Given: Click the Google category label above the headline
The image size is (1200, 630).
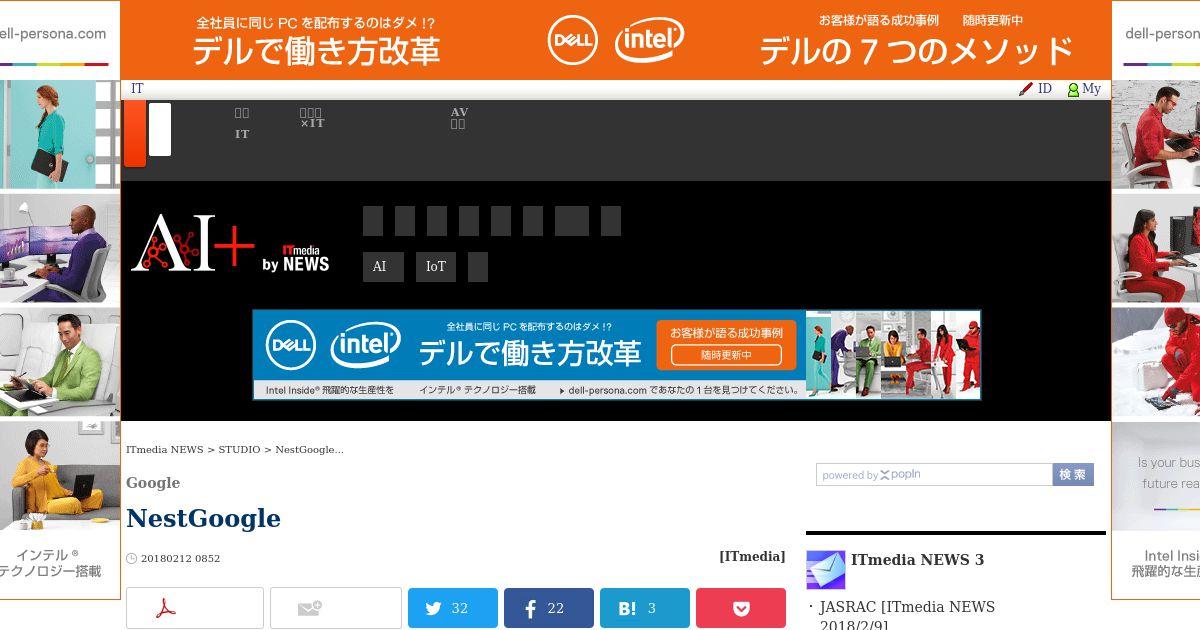Looking at the screenshot, I should pos(153,483).
